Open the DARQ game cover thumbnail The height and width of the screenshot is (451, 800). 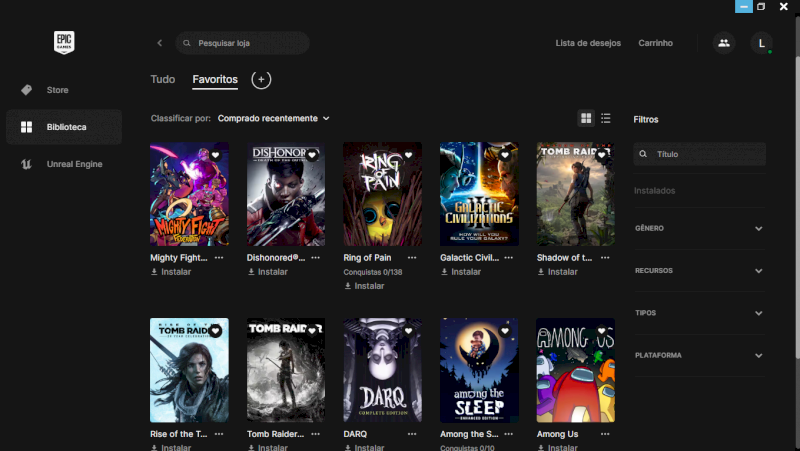tap(382, 370)
